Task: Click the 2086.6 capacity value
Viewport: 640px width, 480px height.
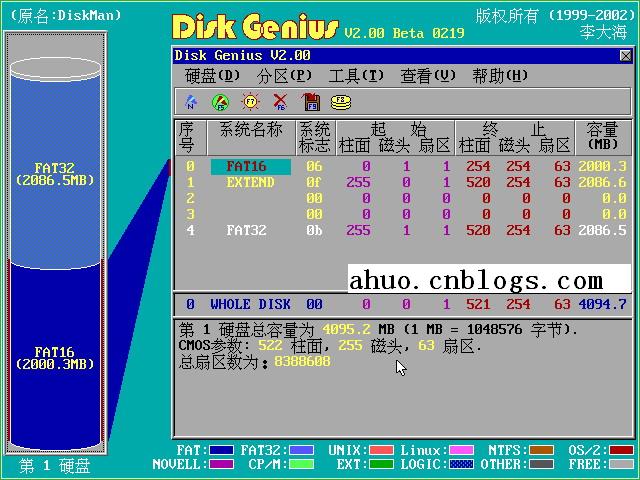Action: pos(602,182)
